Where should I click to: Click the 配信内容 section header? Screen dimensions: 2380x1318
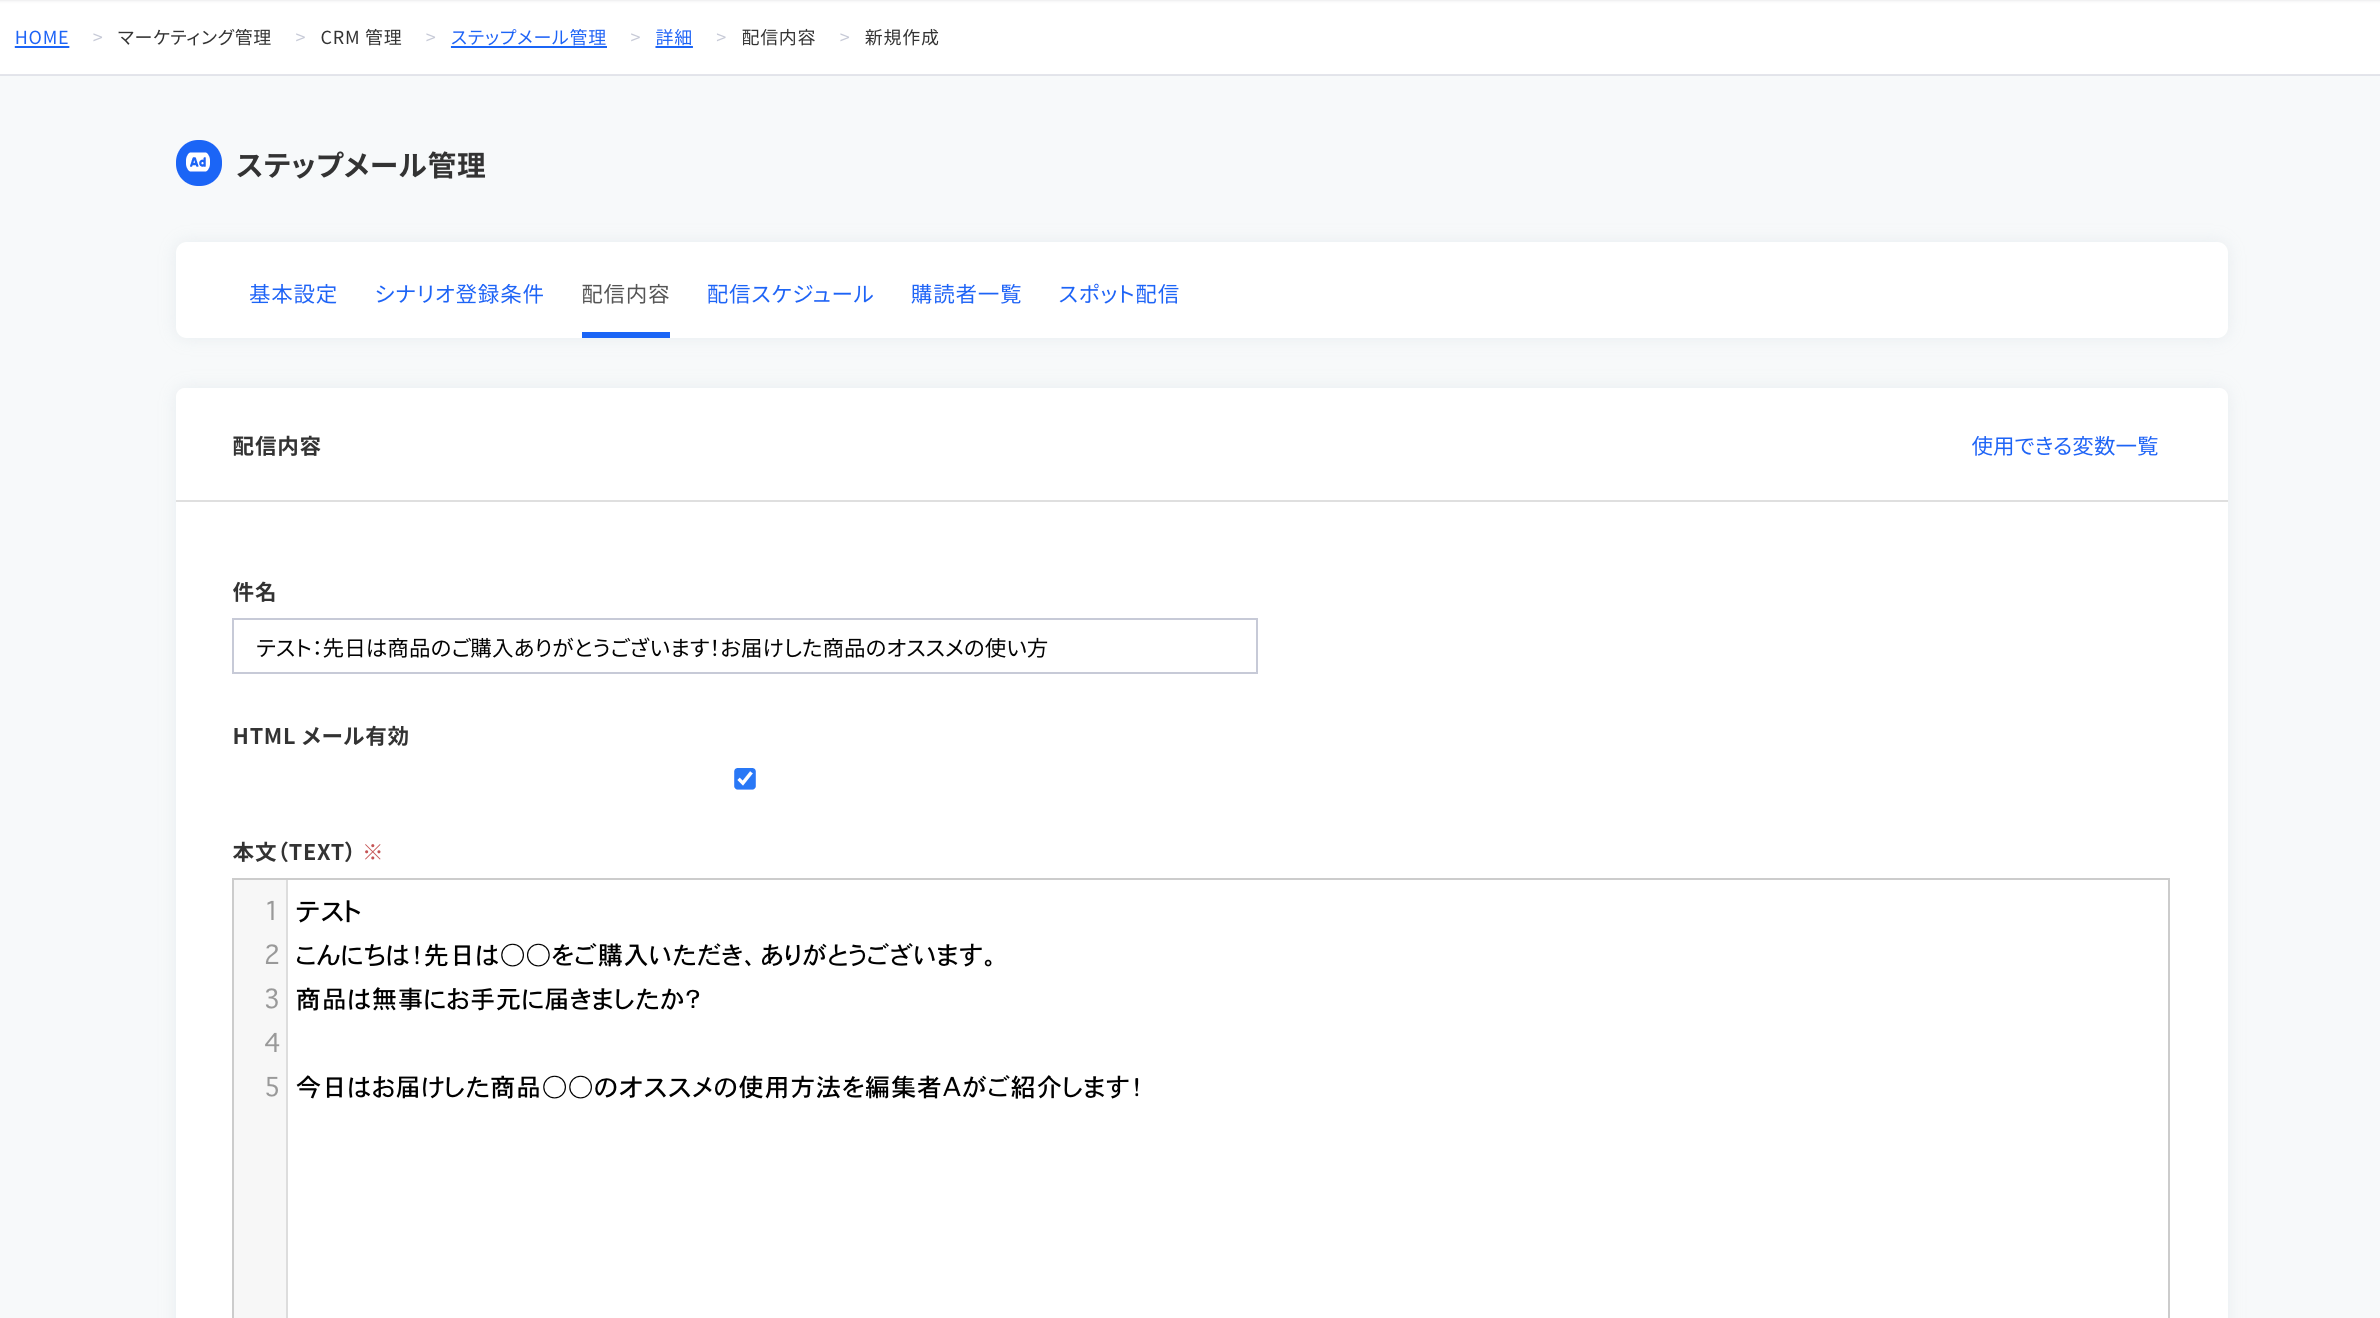[x=277, y=446]
